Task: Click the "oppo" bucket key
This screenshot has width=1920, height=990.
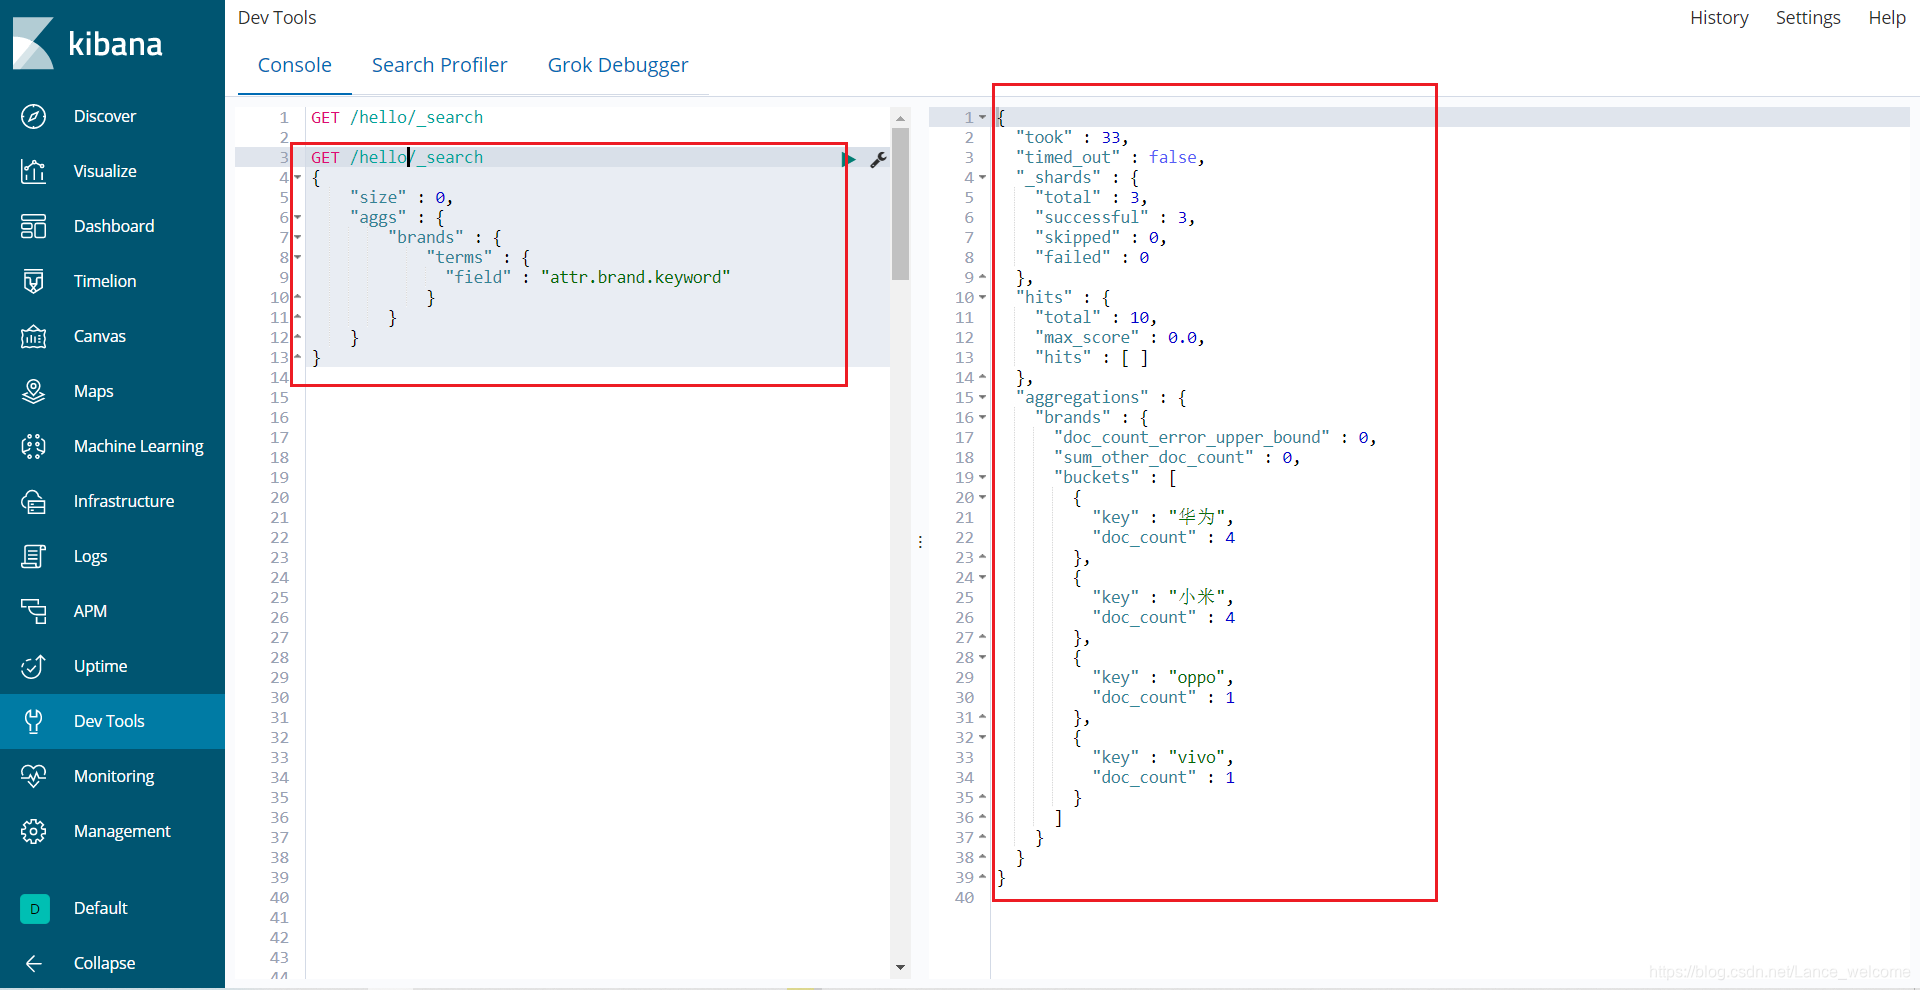Action: [1196, 677]
